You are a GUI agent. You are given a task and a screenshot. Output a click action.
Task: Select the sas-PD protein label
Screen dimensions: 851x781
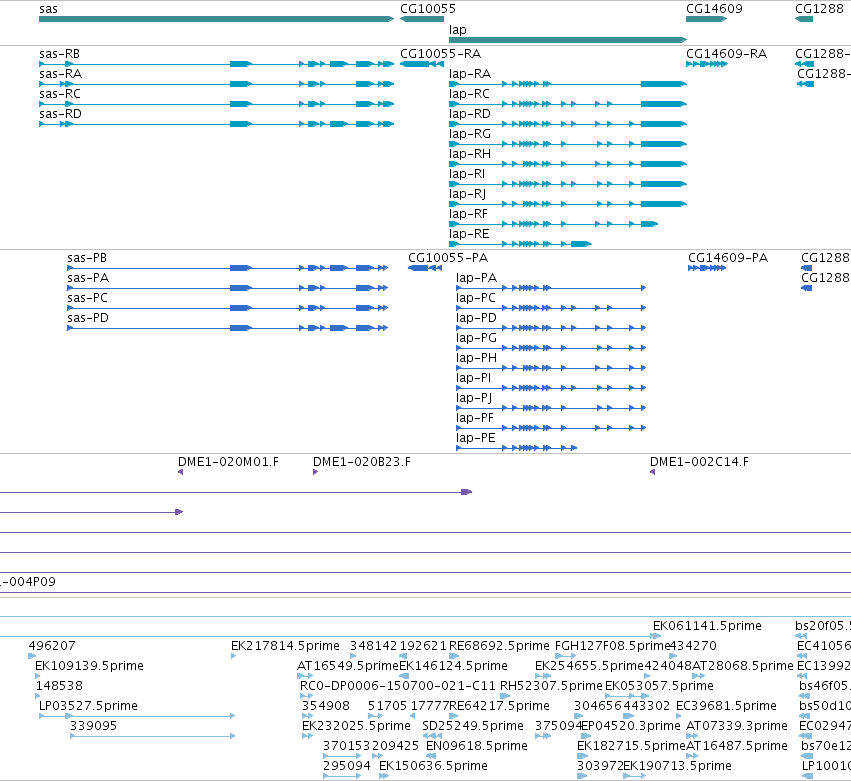click(88, 318)
